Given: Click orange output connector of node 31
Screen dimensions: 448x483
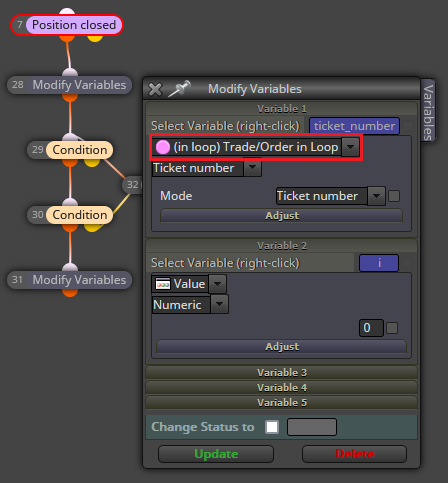Looking at the screenshot, I should pyautogui.click(x=70, y=293).
